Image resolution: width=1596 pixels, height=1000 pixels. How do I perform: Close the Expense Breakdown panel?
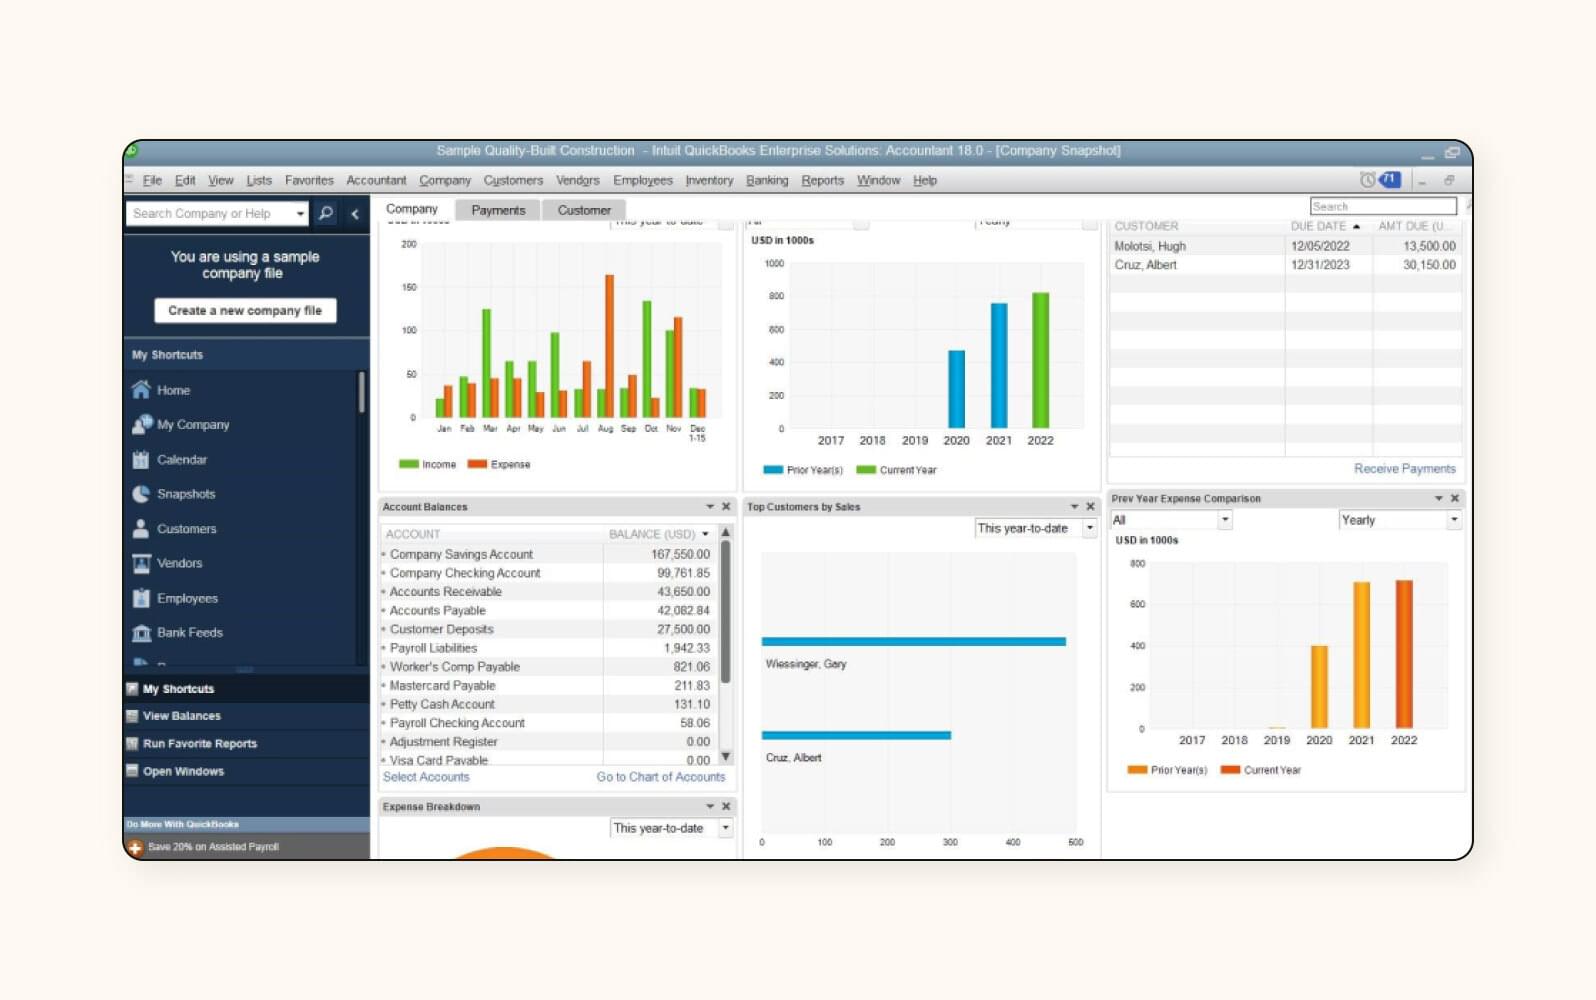[x=726, y=806]
